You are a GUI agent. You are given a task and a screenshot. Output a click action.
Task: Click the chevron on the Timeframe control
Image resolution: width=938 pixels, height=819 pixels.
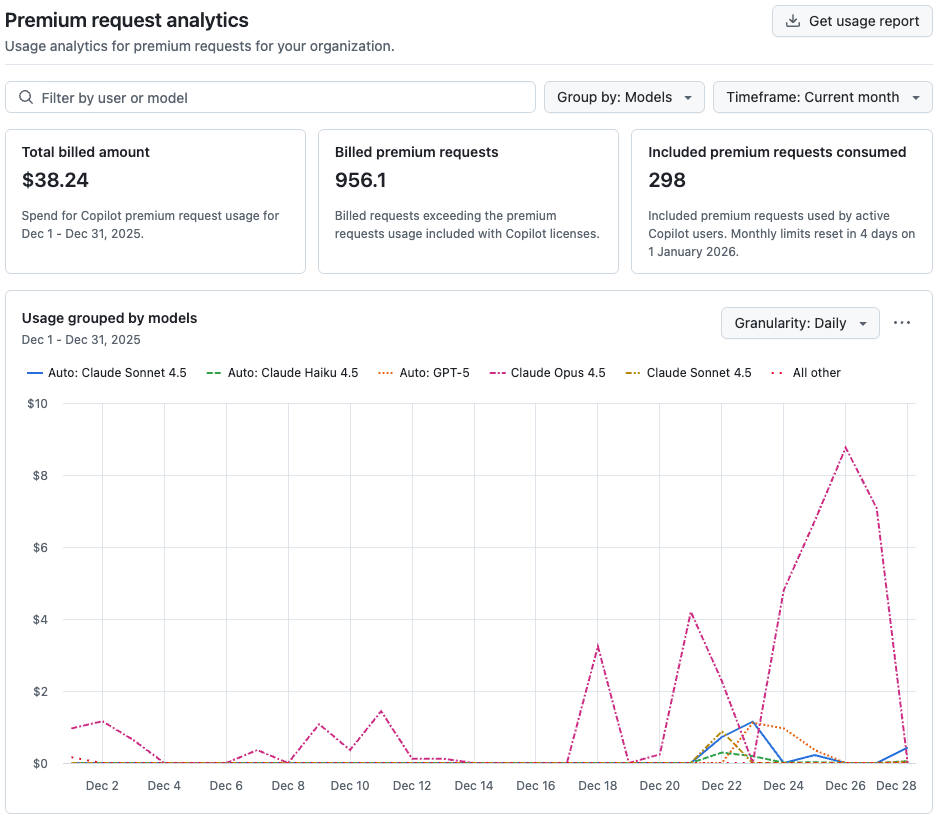coord(917,97)
